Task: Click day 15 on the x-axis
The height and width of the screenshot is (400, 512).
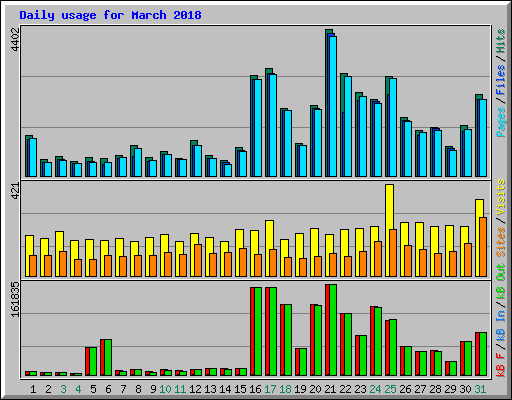Action: [x=240, y=389]
